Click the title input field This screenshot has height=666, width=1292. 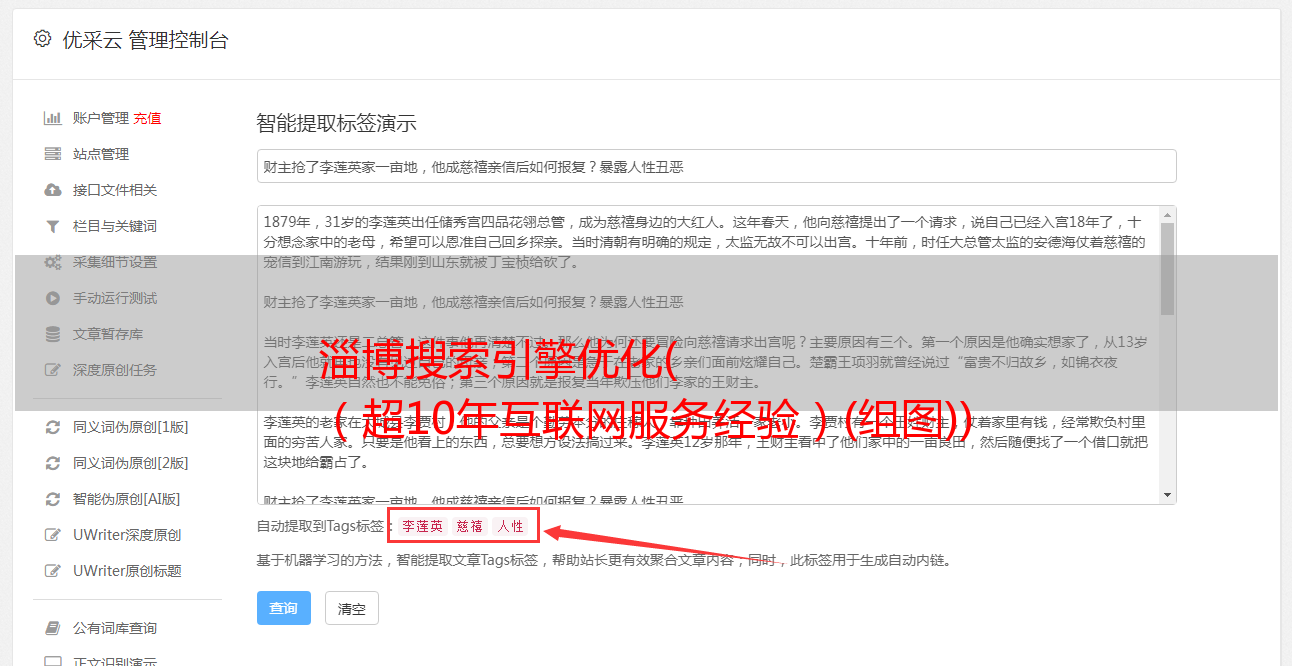tap(716, 166)
